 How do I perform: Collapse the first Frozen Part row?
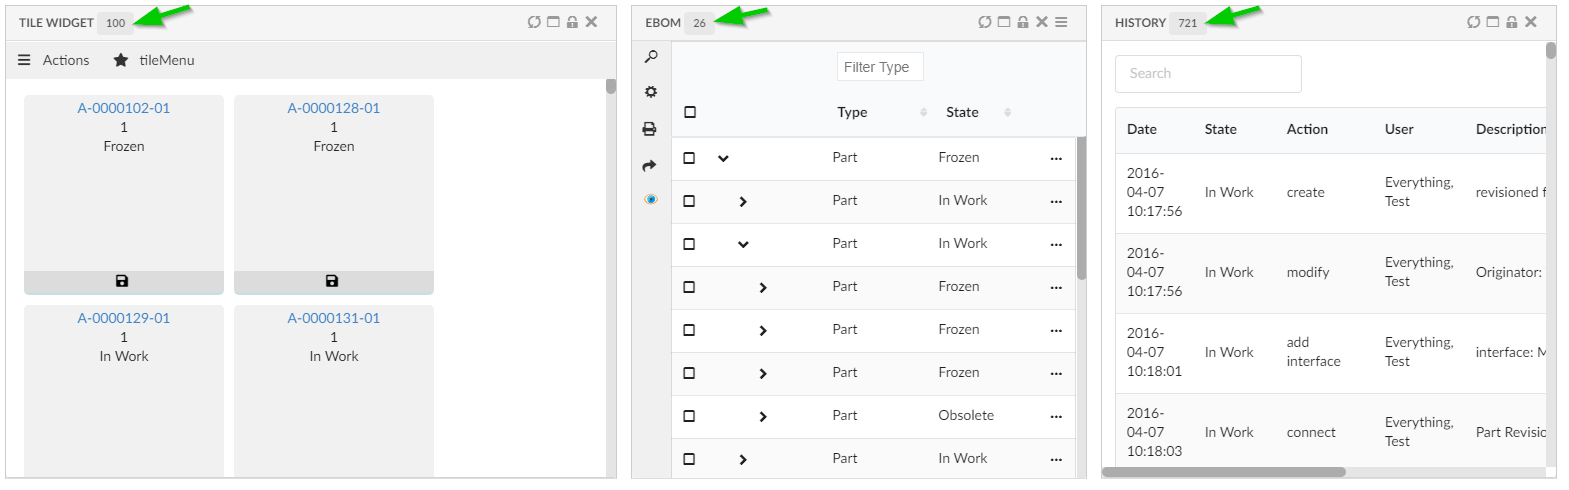click(x=723, y=158)
